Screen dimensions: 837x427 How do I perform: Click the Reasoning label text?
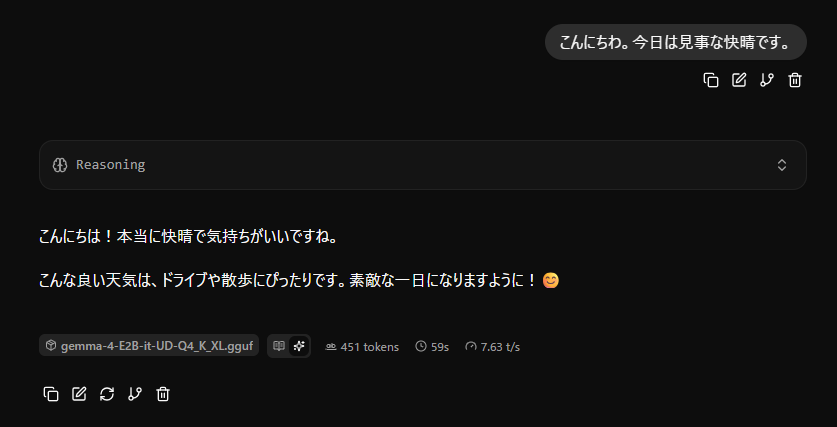pos(110,165)
